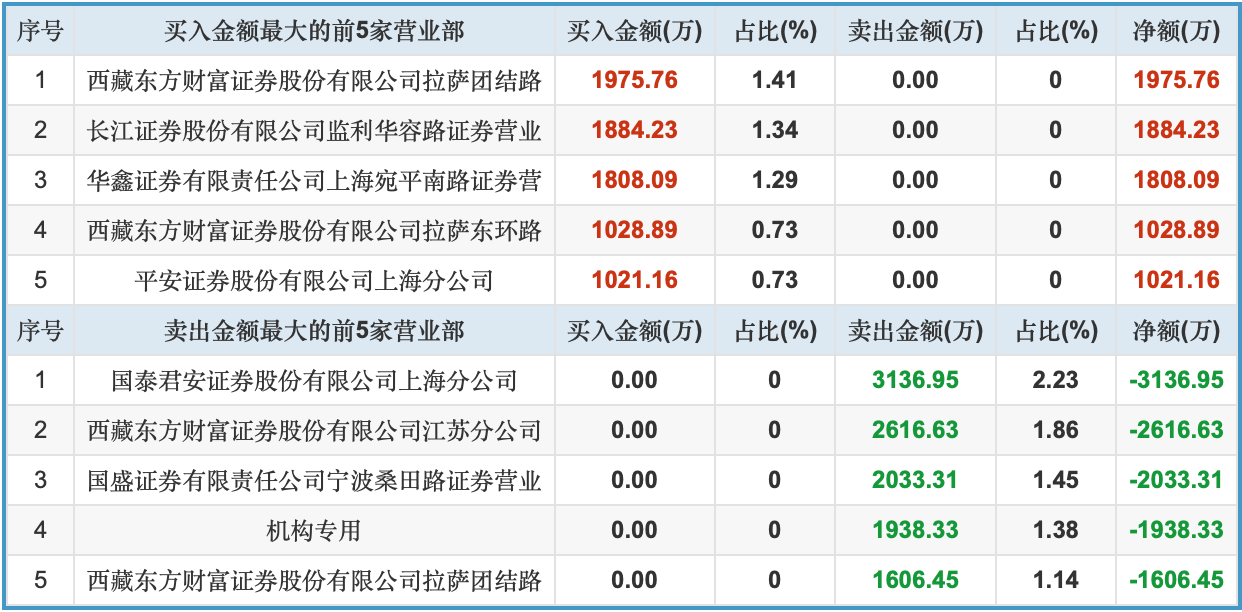Click net amount 1975.76 in 净额 column
1242x612 pixels.
[1177, 80]
